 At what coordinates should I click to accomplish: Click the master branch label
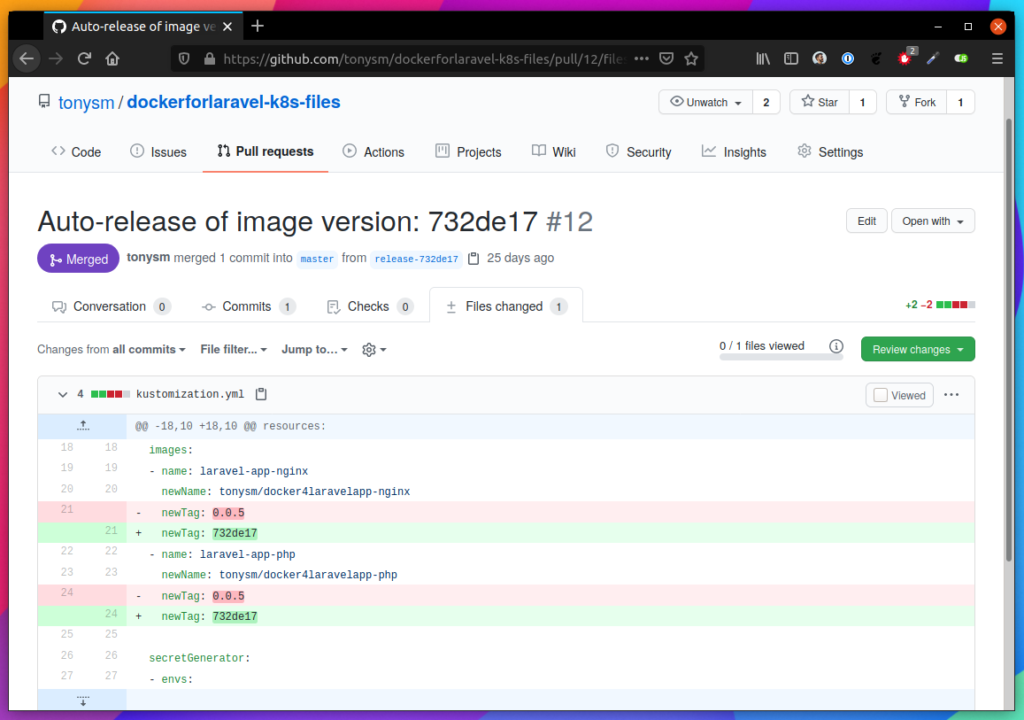[317, 259]
